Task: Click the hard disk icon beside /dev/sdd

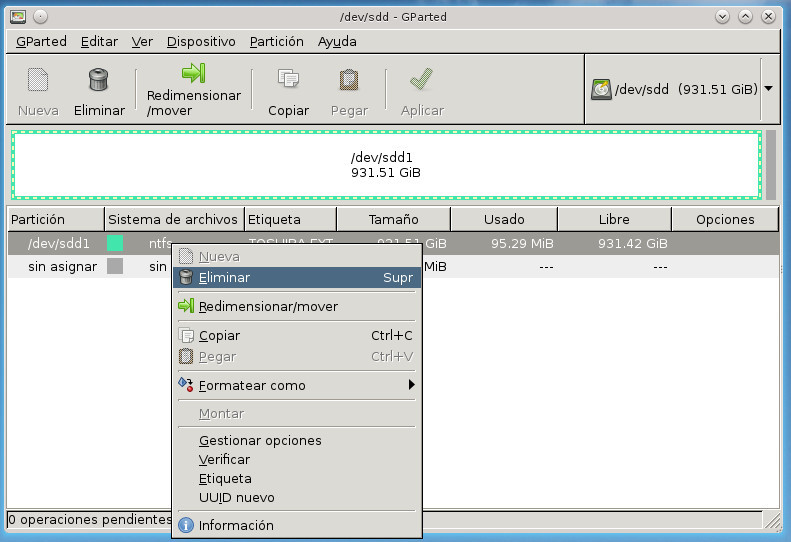Action: coord(601,89)
